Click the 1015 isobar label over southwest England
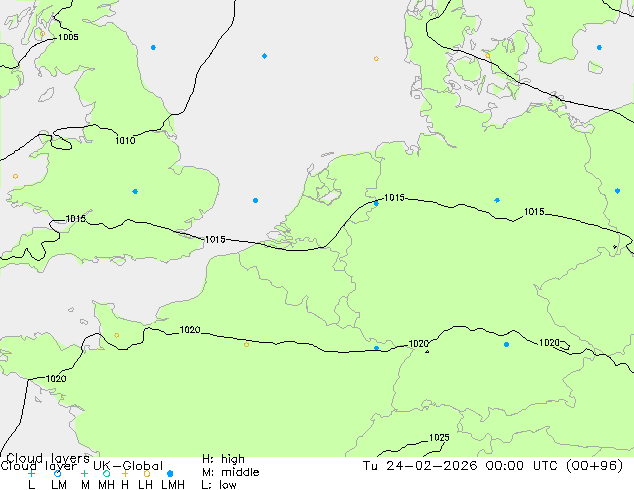 [76, 219]
